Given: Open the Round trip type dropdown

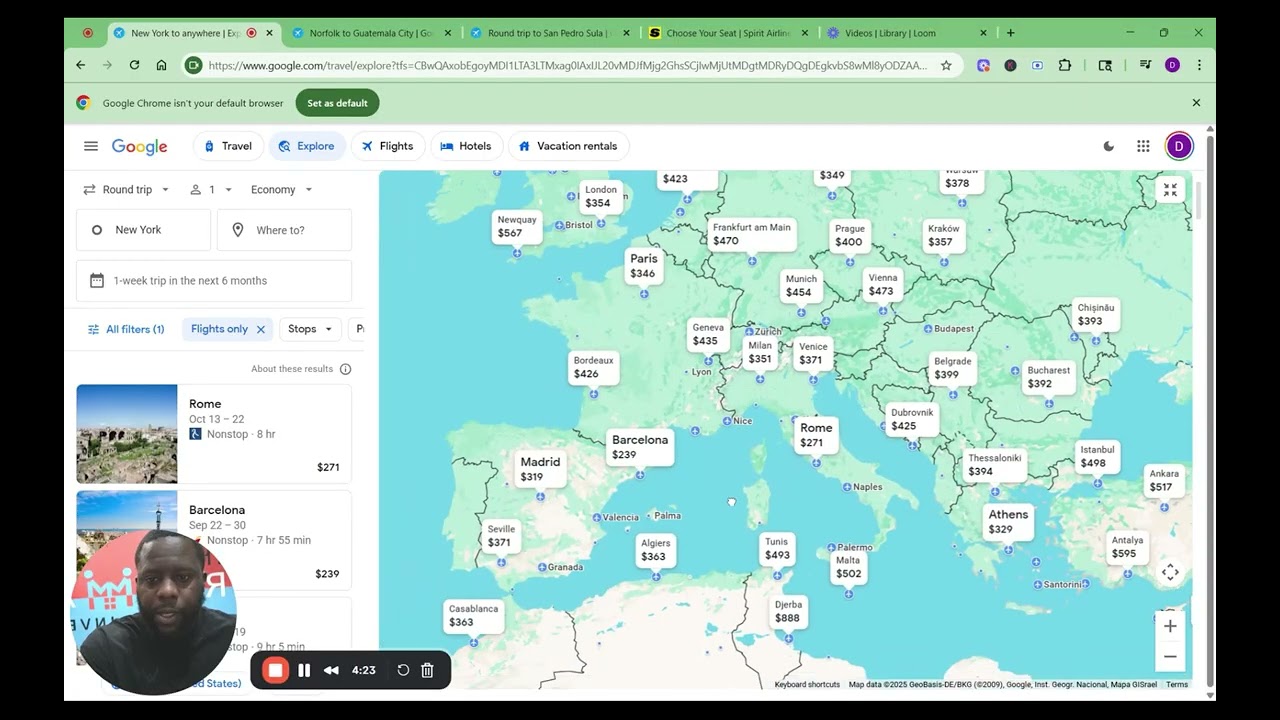Looking at the screenshot, I should click(126, 190).
